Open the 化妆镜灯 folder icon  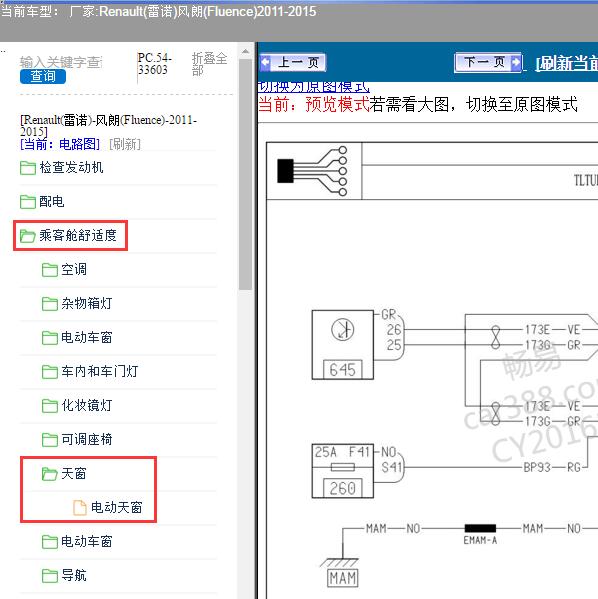point(50,406)
